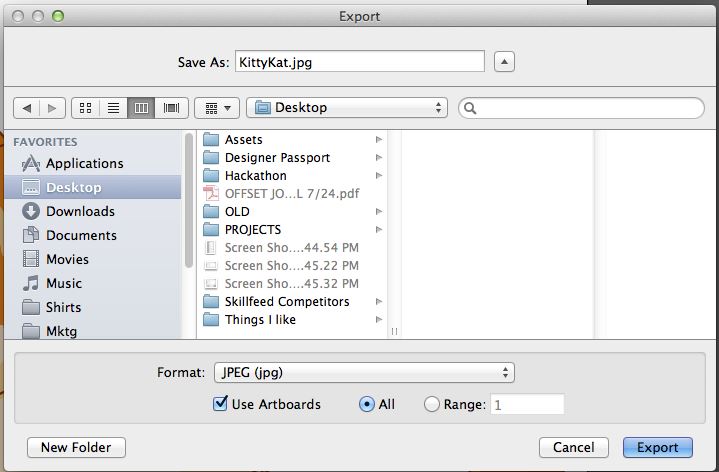
Task: Open the item arrangement menu
Action: point(217,108)
